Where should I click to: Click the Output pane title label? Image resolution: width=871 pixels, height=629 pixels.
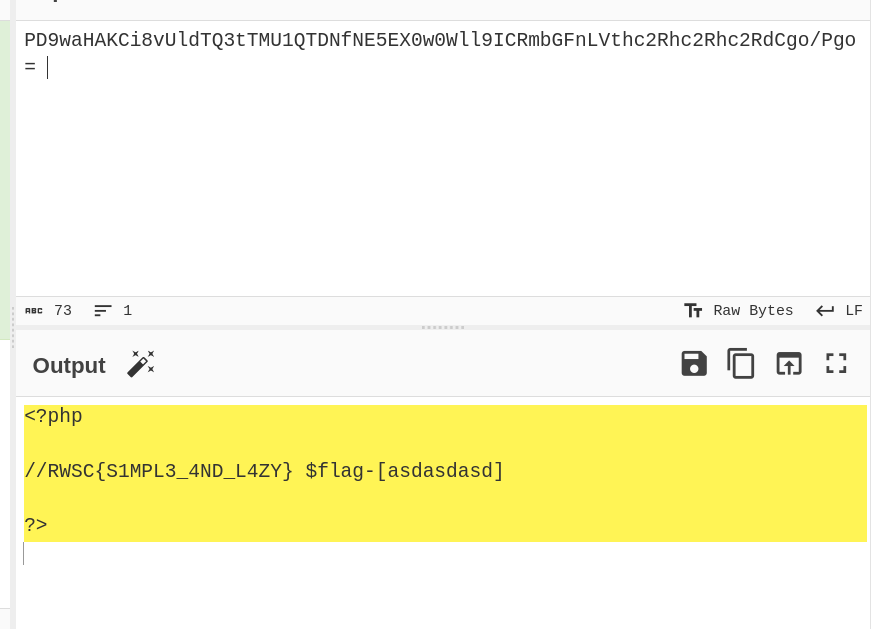(x=69, y=365)
